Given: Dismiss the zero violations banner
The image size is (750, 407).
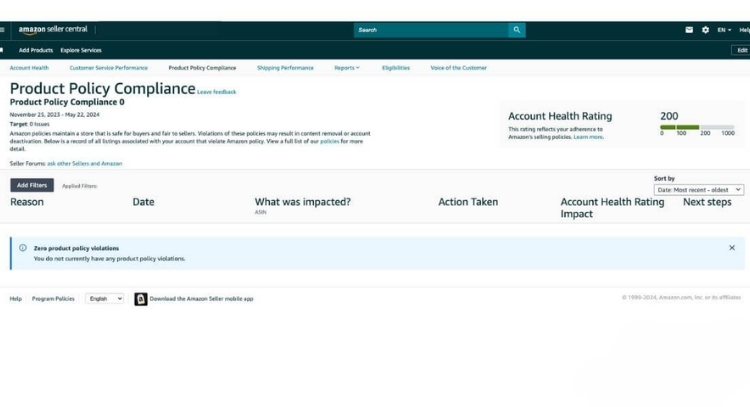Looking at the screenshot, I should click(731, 247).
